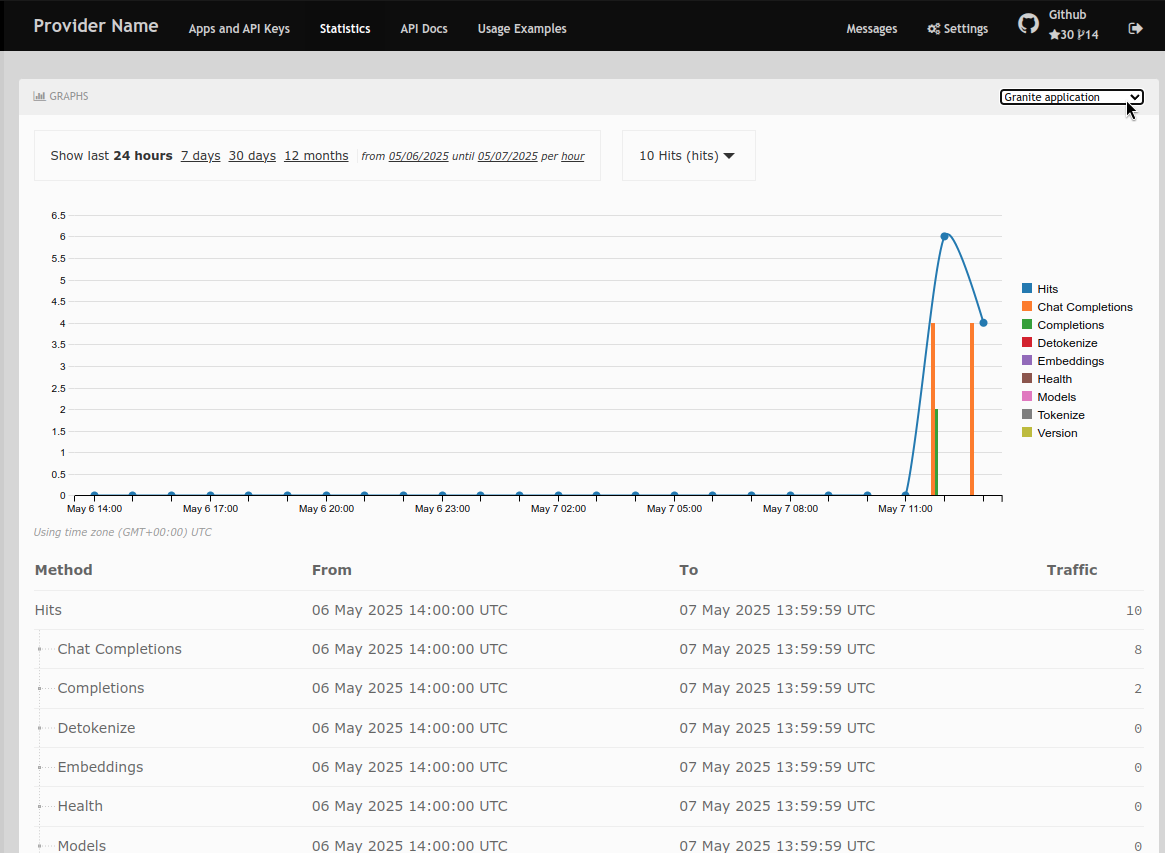
Task: Click the Provider Name brand link
Action: 96,25
